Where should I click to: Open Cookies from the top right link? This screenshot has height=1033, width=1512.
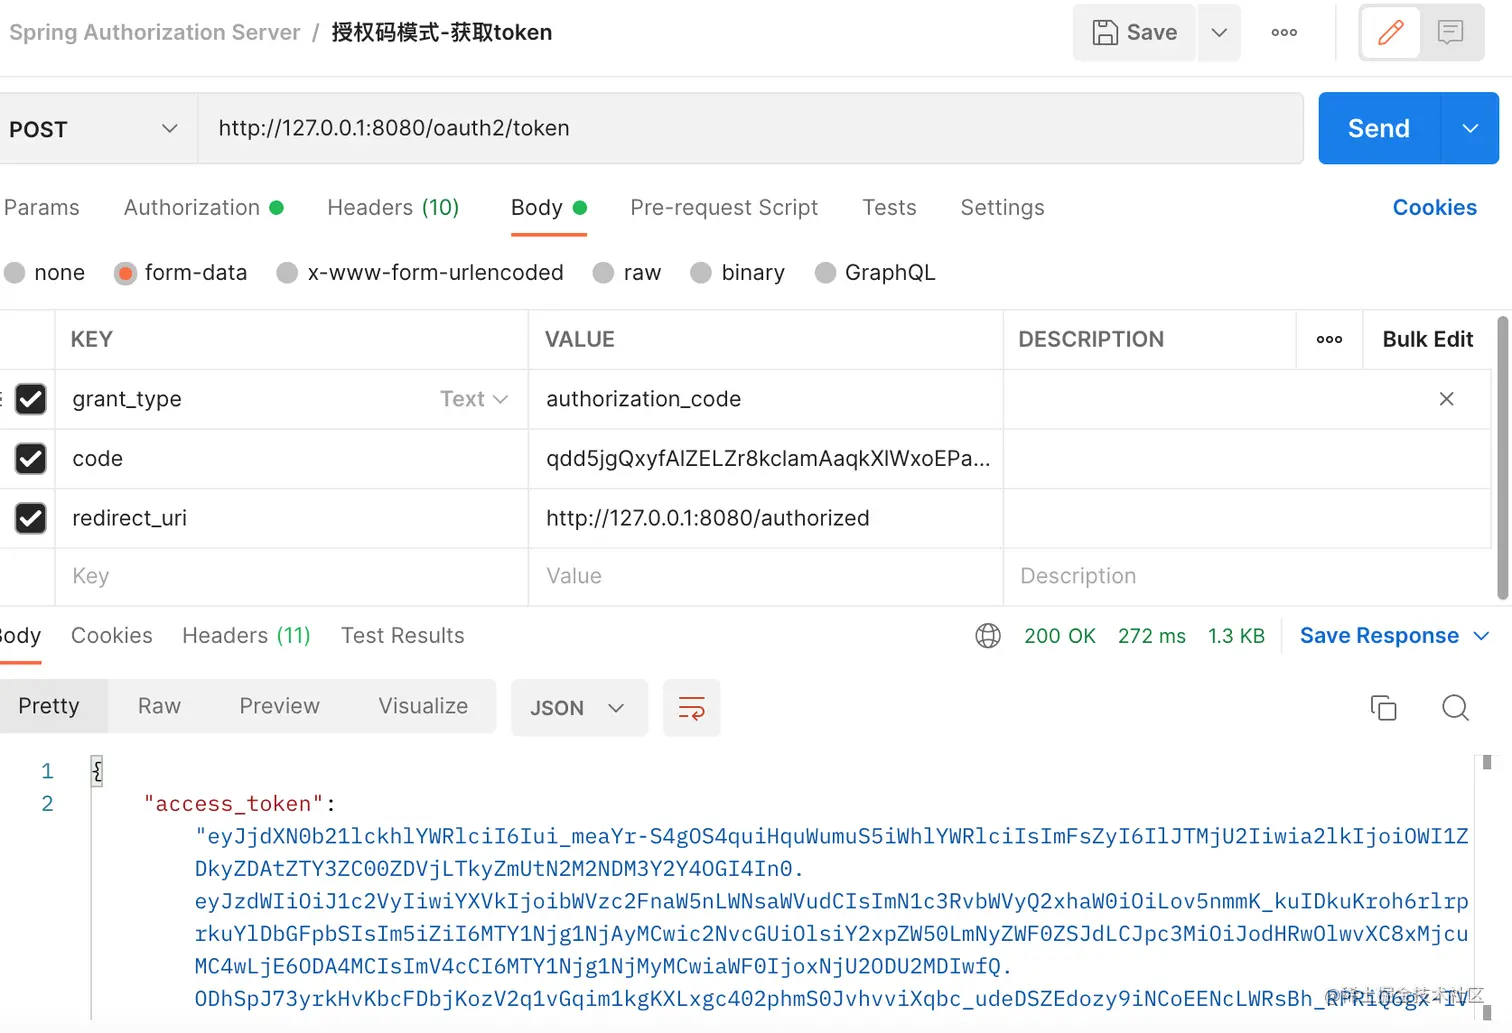pos(1434,207)
